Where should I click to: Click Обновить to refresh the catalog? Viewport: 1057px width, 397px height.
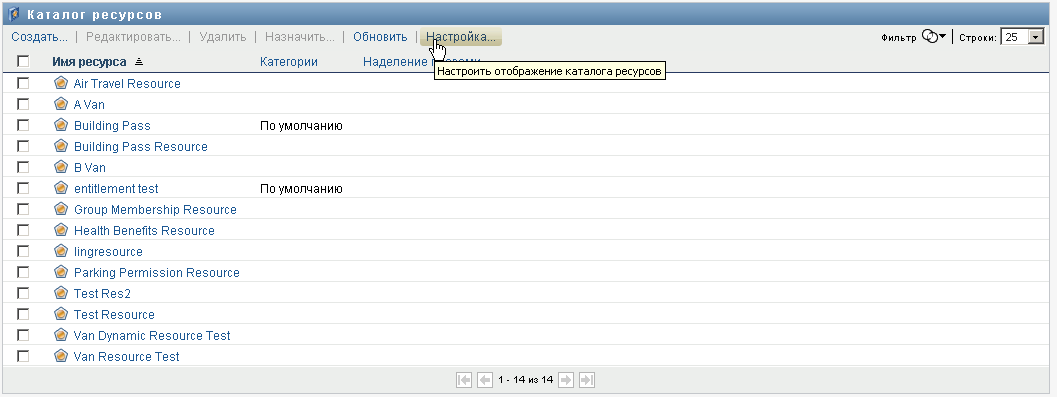coord(380,37)
